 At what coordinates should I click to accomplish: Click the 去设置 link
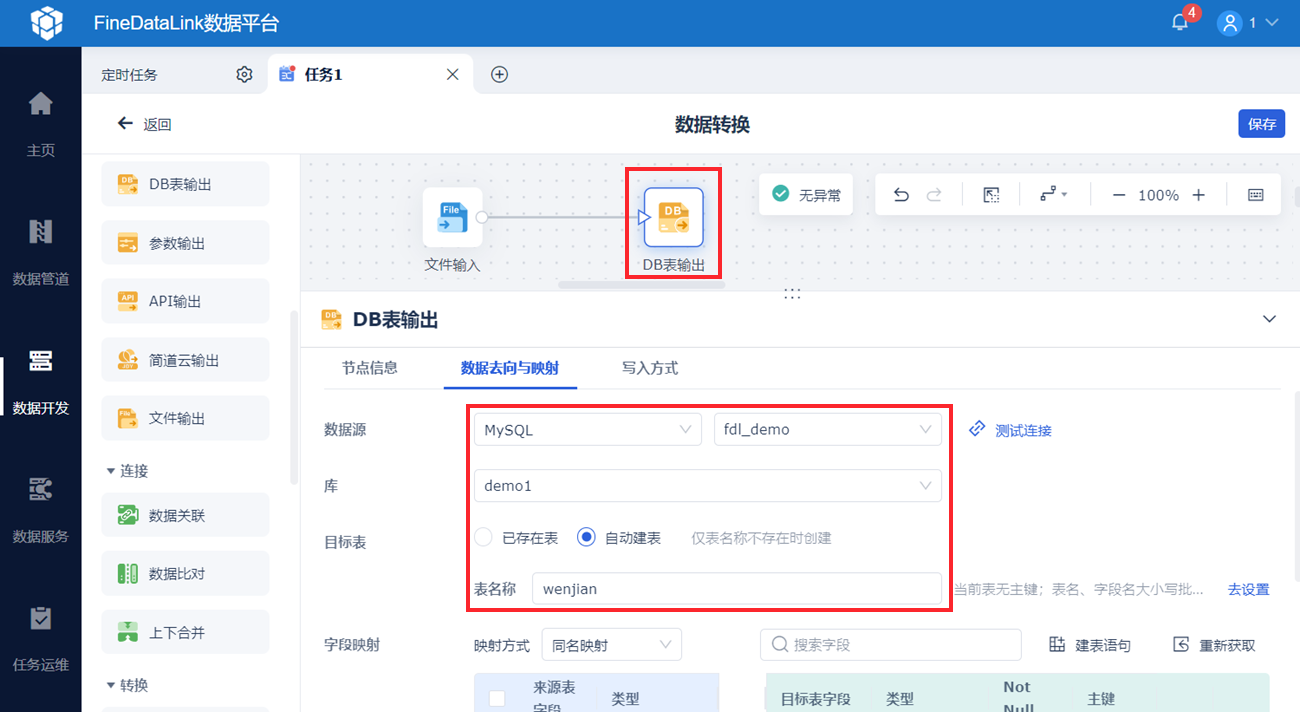pos(1249,589)
